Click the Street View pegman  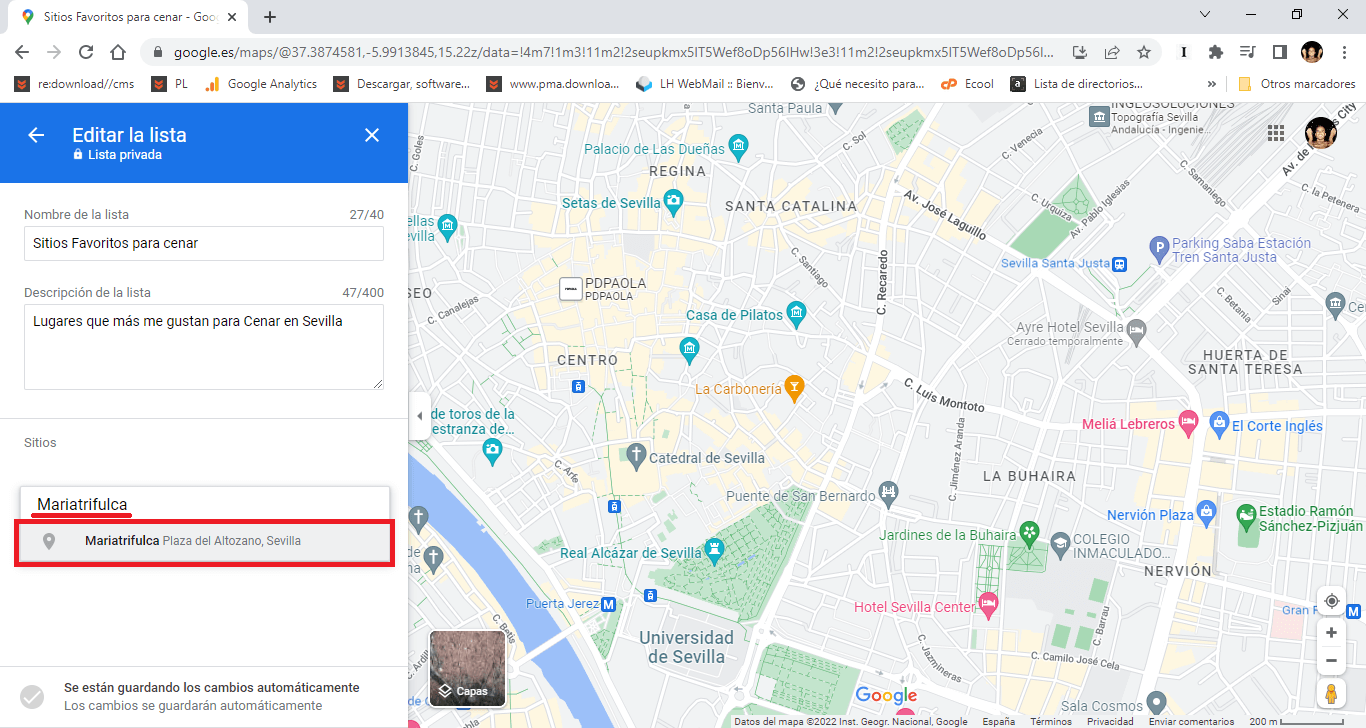(1331, 692)
